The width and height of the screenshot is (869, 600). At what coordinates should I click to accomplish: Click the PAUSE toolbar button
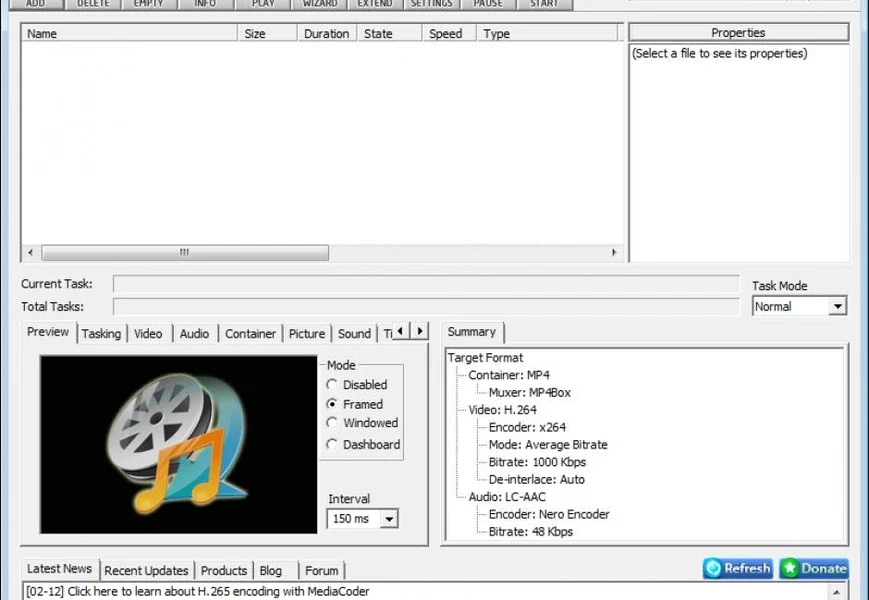[x=488, y=4]
